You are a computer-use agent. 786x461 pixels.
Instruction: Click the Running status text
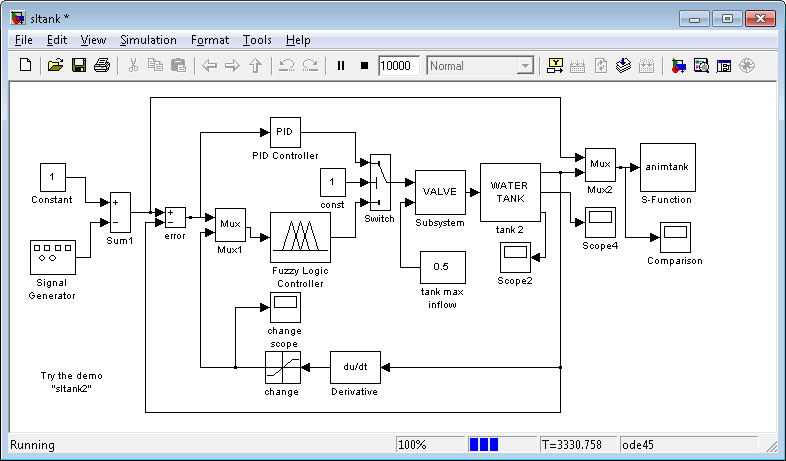(x=33, y=444)
